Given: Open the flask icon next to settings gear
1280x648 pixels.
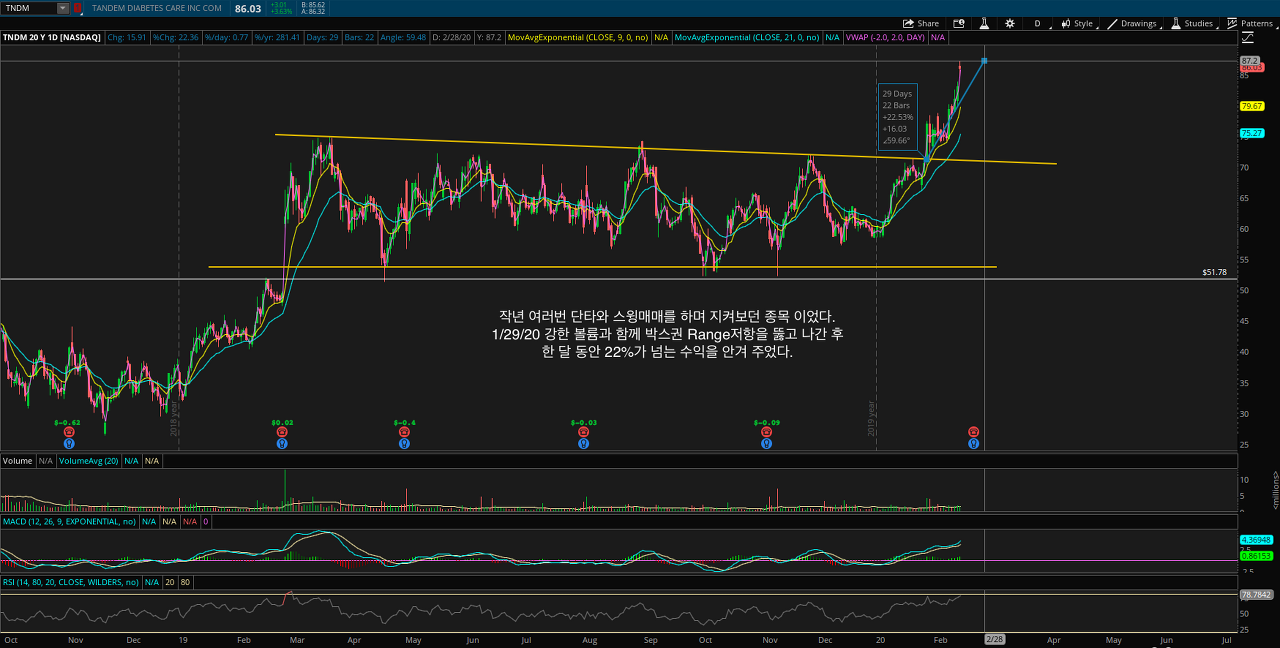Looking at the screenshot, I should point(984,23).
